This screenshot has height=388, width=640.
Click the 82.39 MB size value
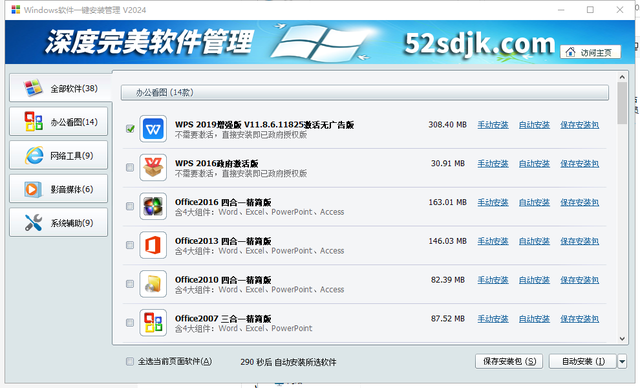click(448, 280)
